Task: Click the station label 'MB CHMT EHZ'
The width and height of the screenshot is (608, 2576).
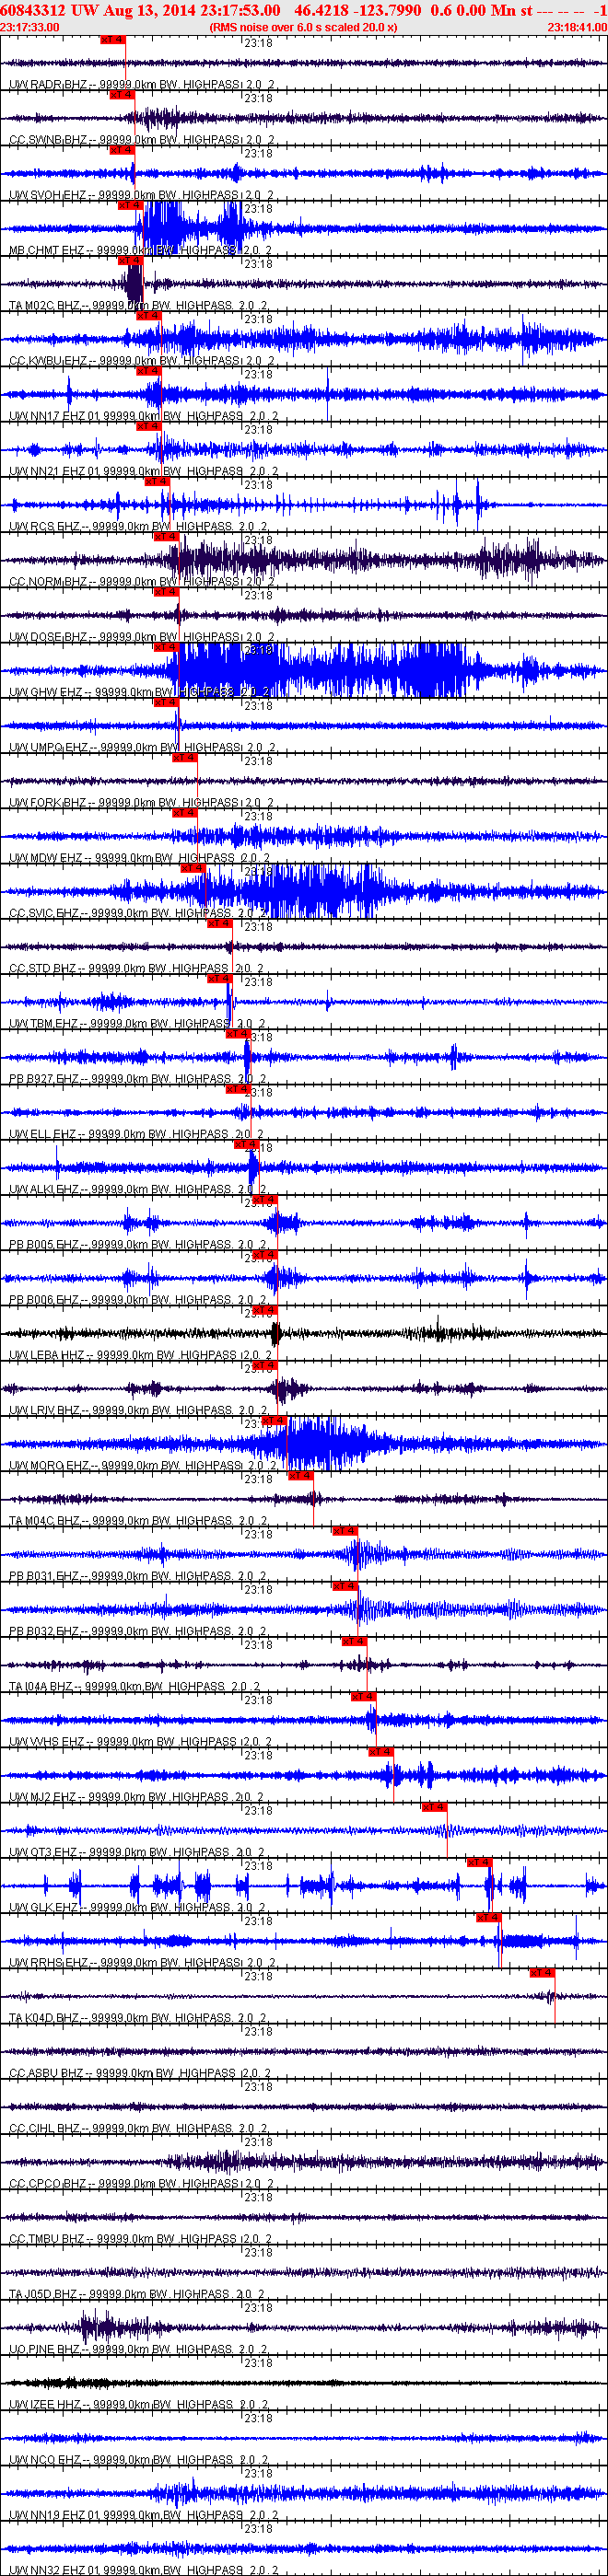Action: coord(47,251)
